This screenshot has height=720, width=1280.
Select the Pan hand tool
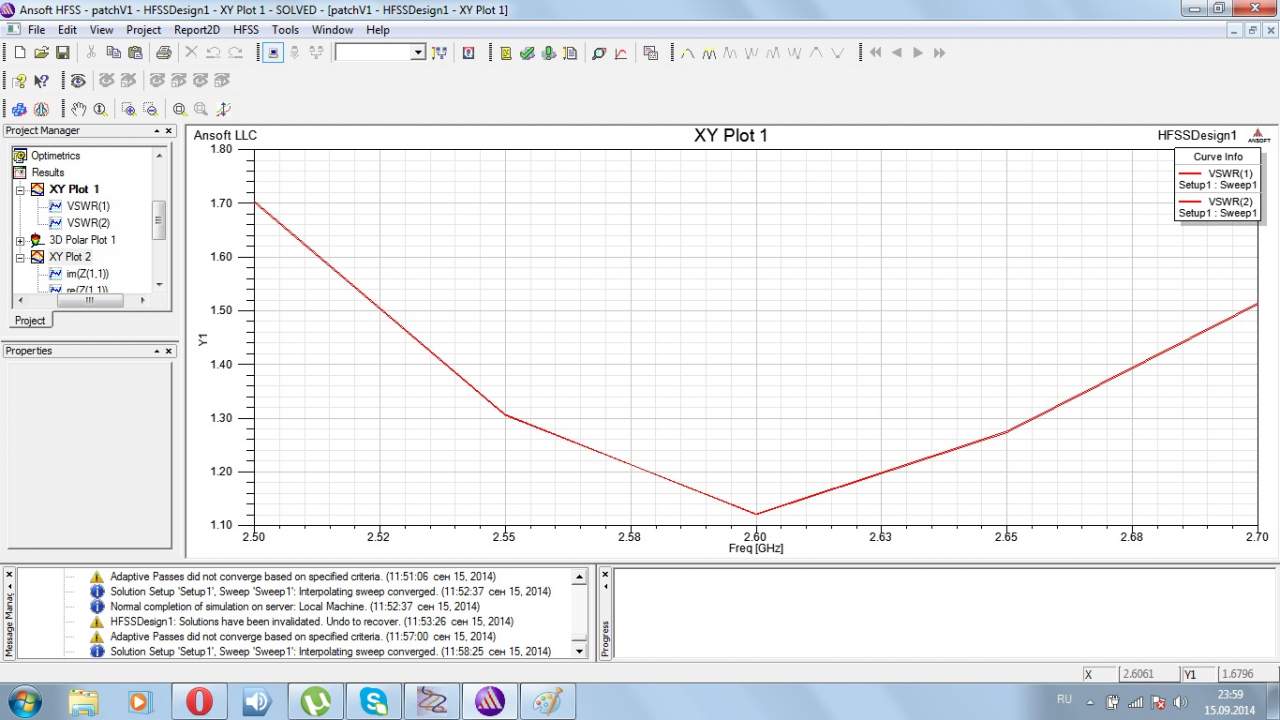pos(78,109)
